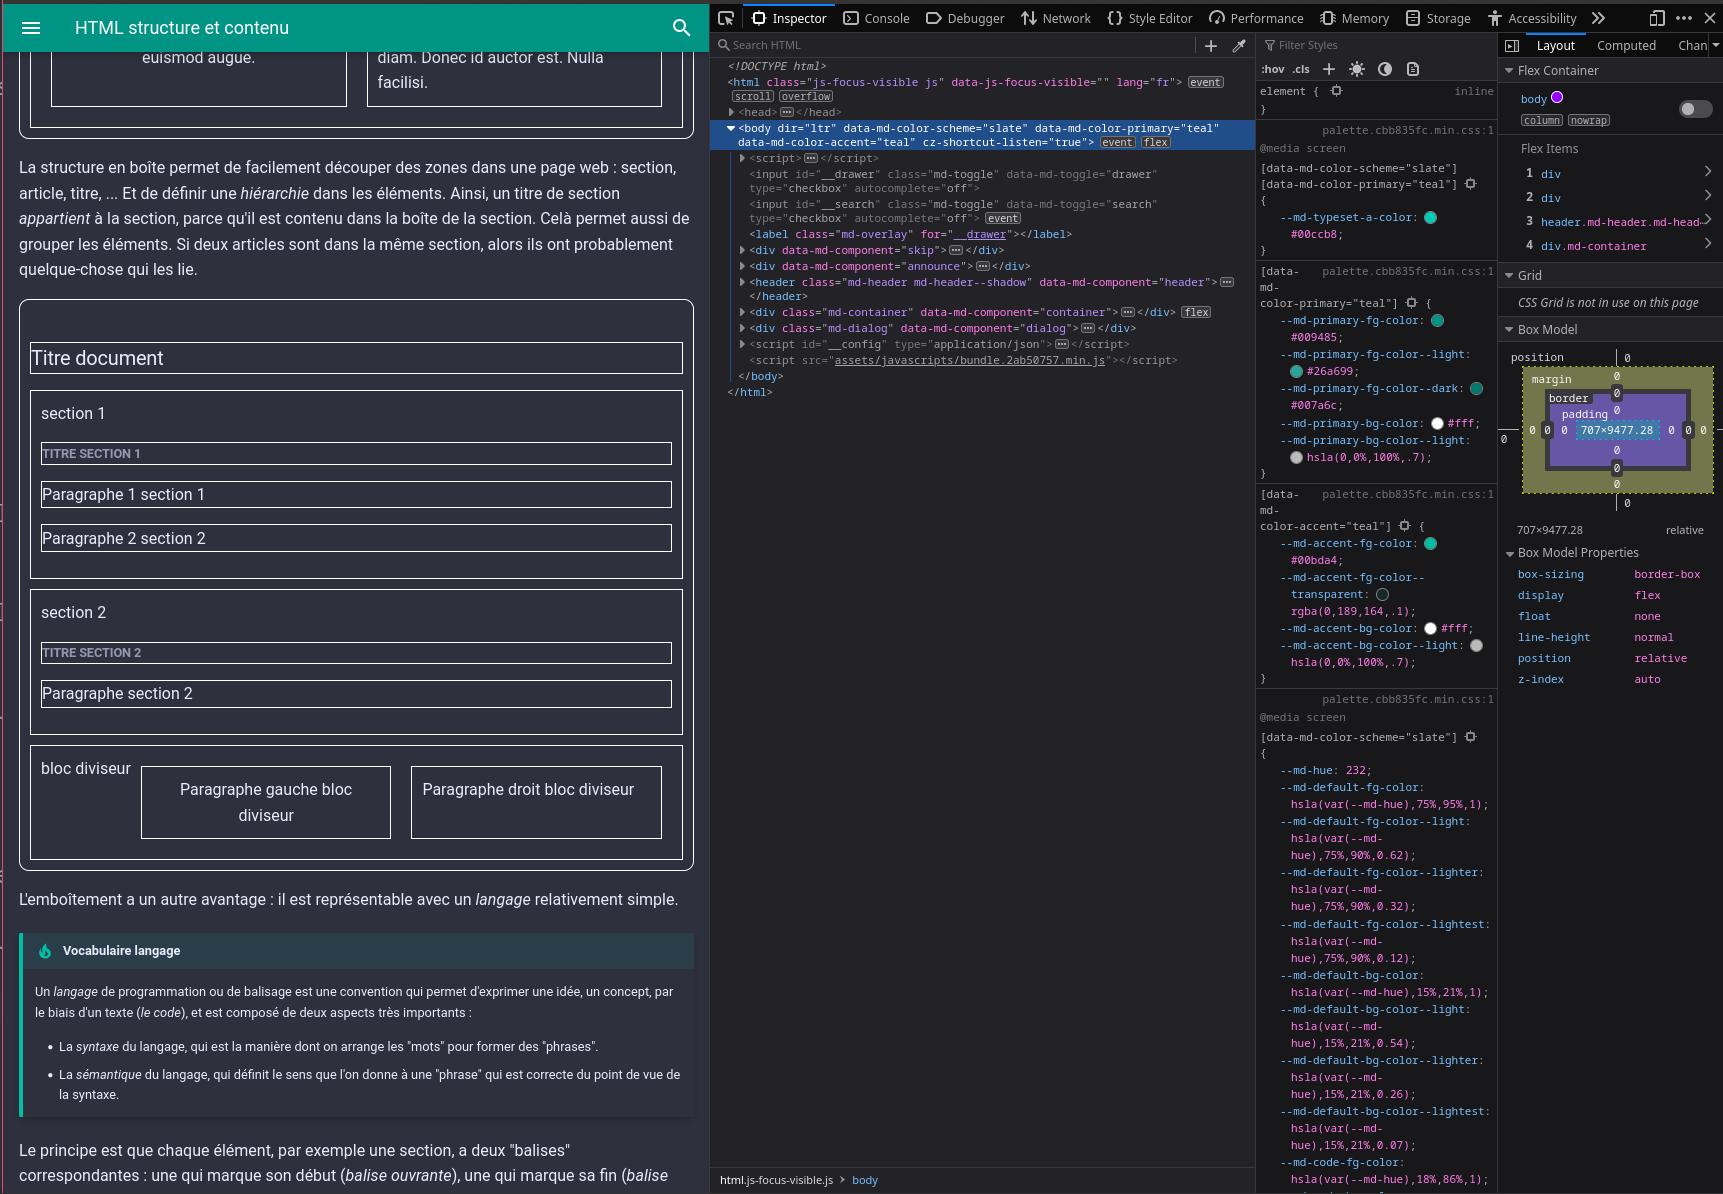Viewport: 1723px width, 1194px height.
Task: Click the flex badge on body element
Action: pyautogui.click(x=1156, y=142)
